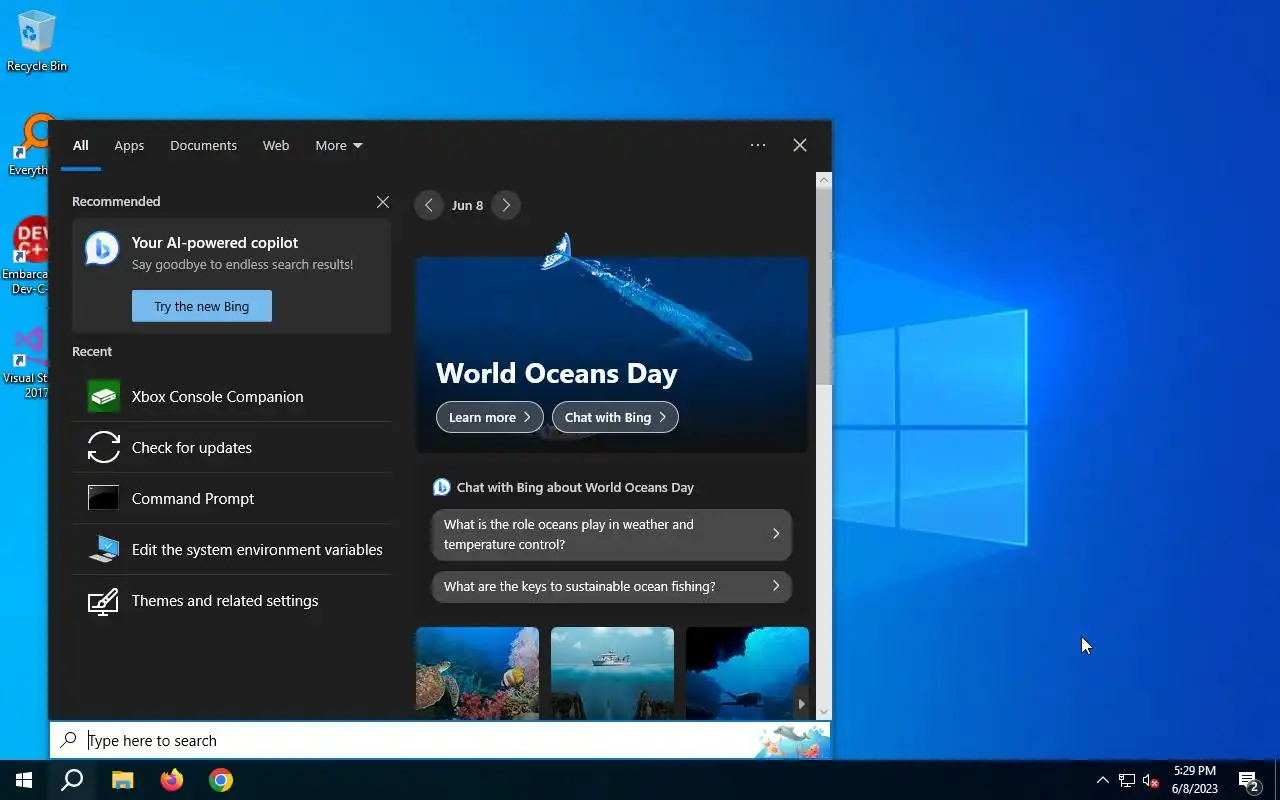Switch to the Apps search tab
This screenshot has height=800, width=1280.
coord(129,145)
